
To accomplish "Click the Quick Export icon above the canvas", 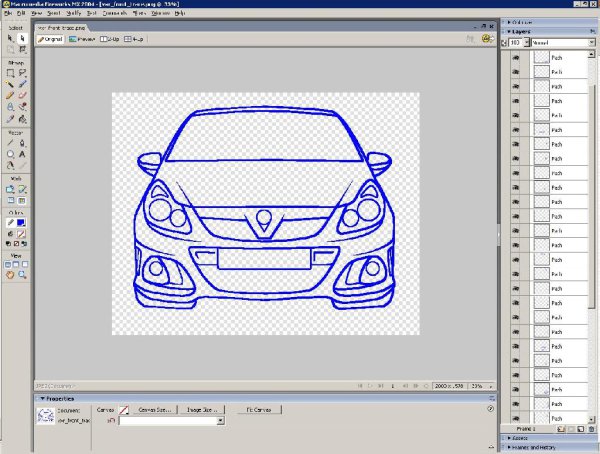I will coord(486,39).
